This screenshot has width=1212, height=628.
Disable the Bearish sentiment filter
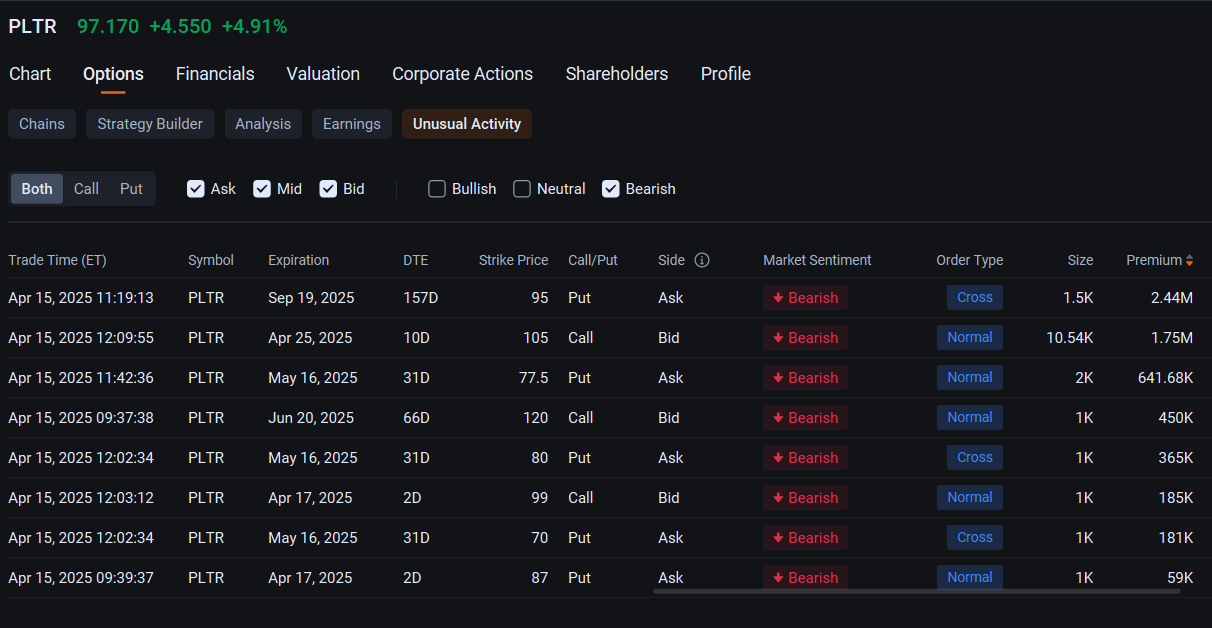pyautogui.click(x=611, y=189)
